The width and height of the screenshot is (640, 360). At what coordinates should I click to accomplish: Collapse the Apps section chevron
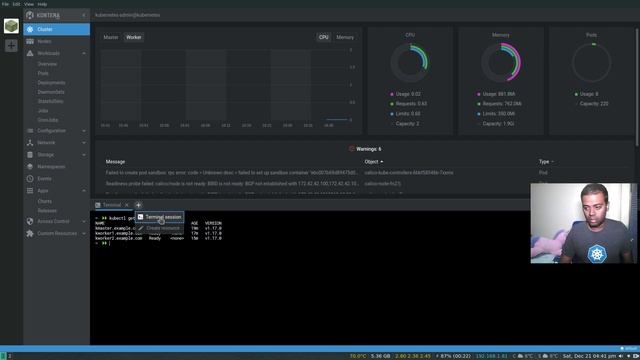point(84,191)
